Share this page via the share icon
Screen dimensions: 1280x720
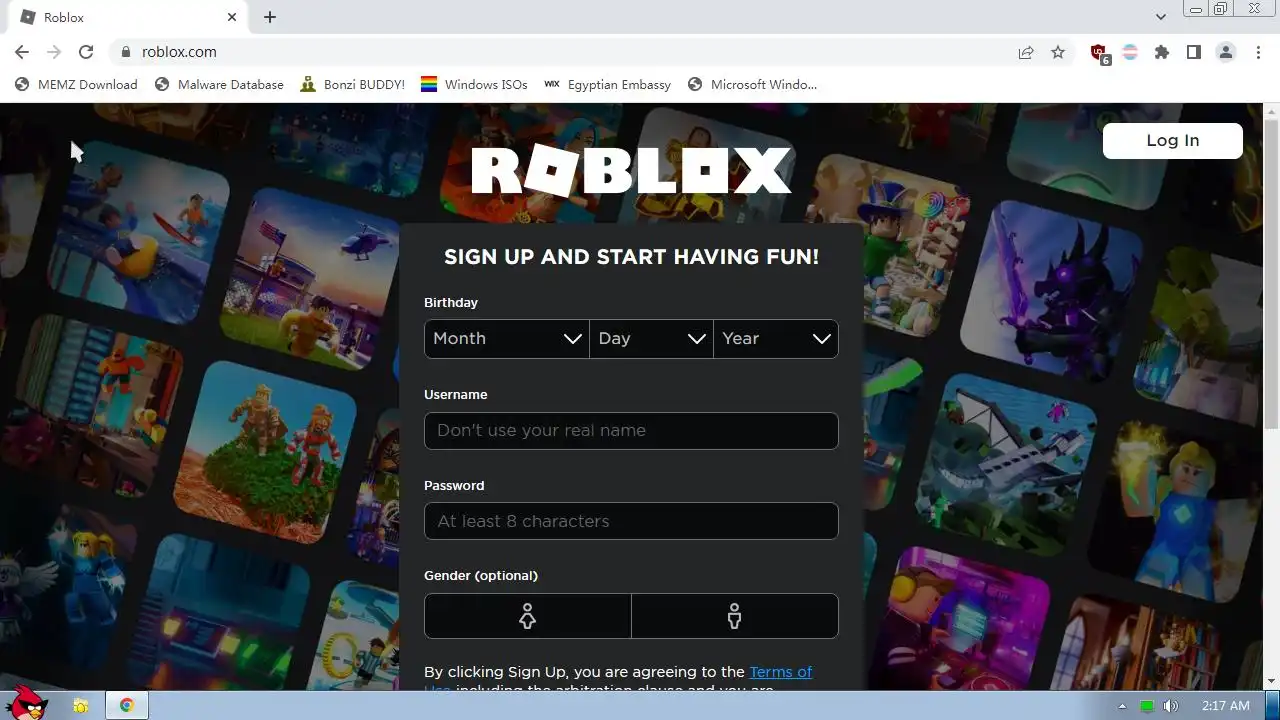[x=1026, y=52]
